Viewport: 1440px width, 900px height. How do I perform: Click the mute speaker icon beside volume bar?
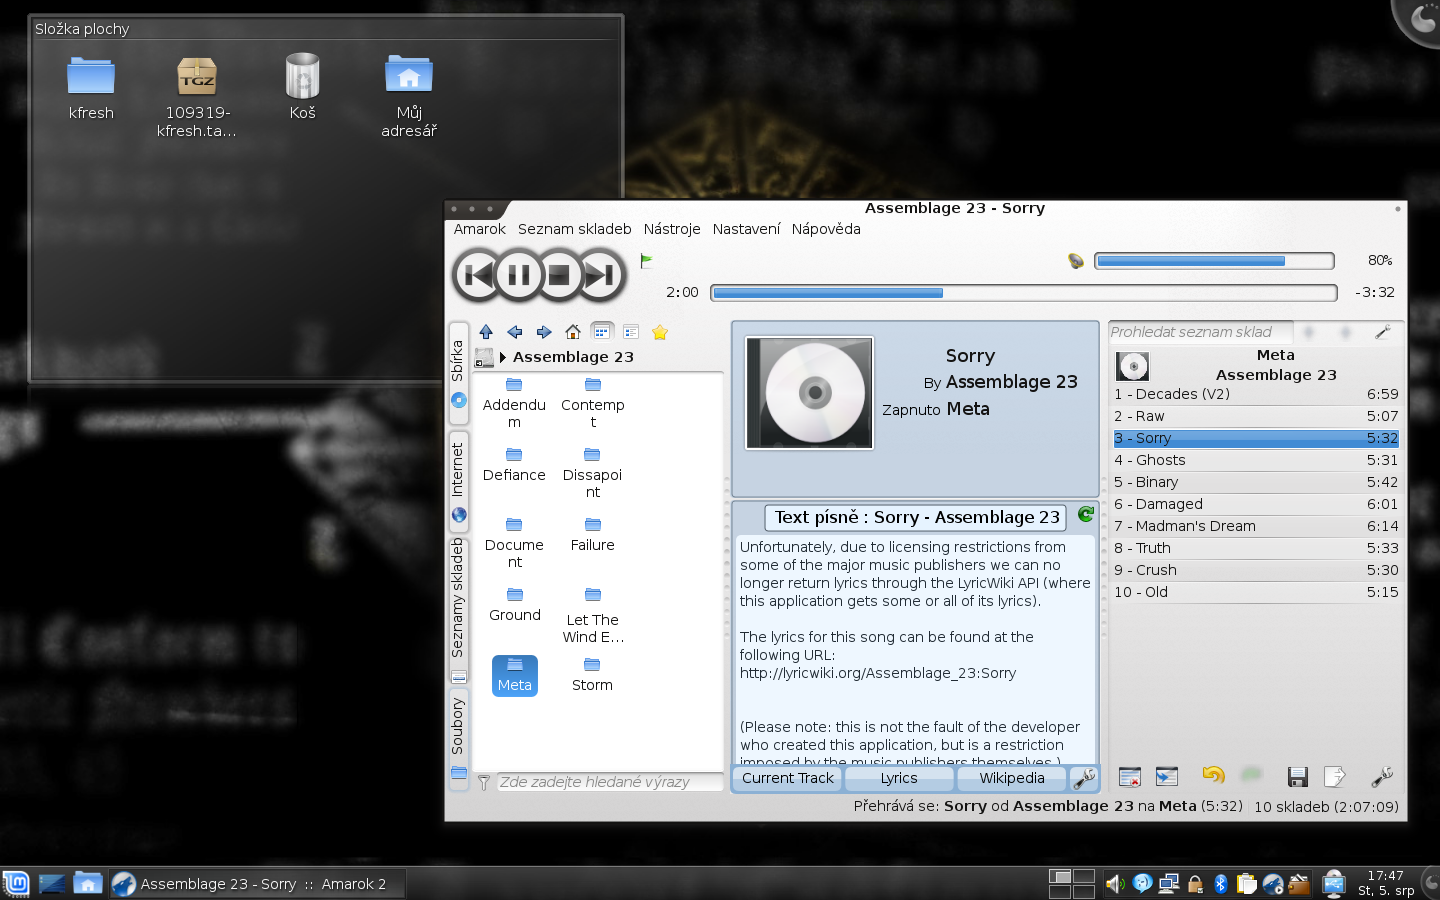point(1076,261)
